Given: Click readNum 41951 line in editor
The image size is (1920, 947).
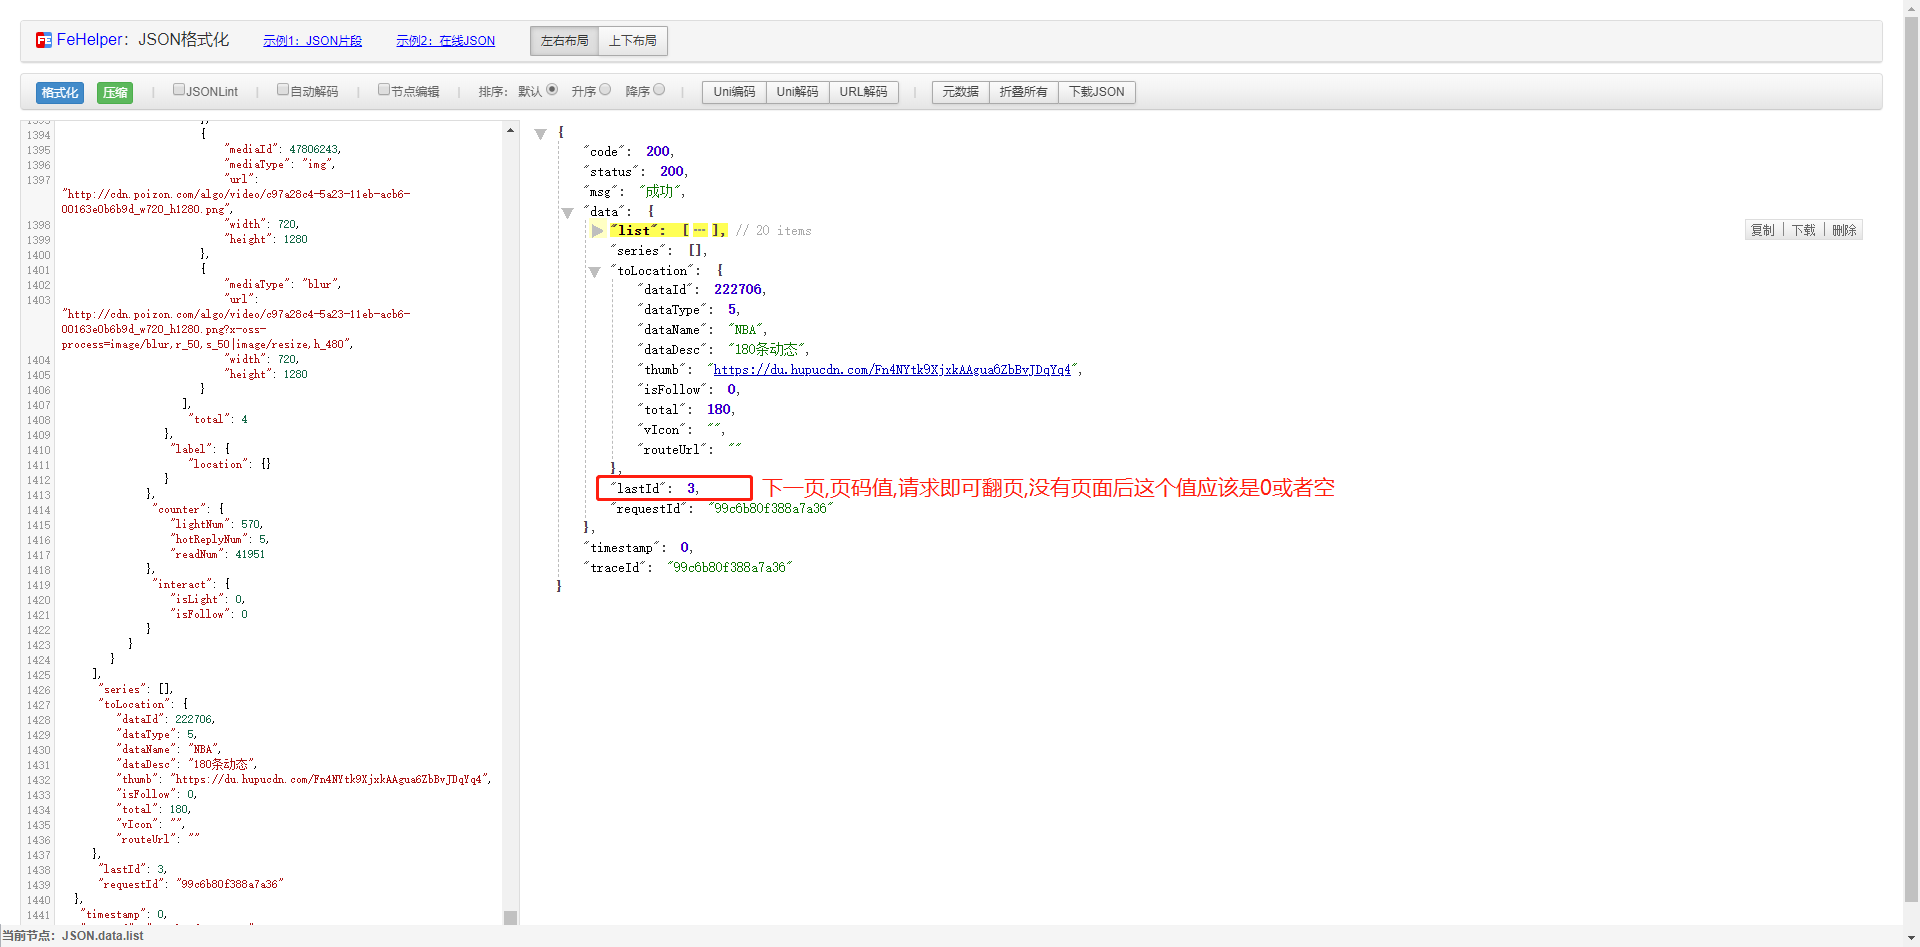Looking at the screenshot, I should pyautogui.click(x=218, y=555).
